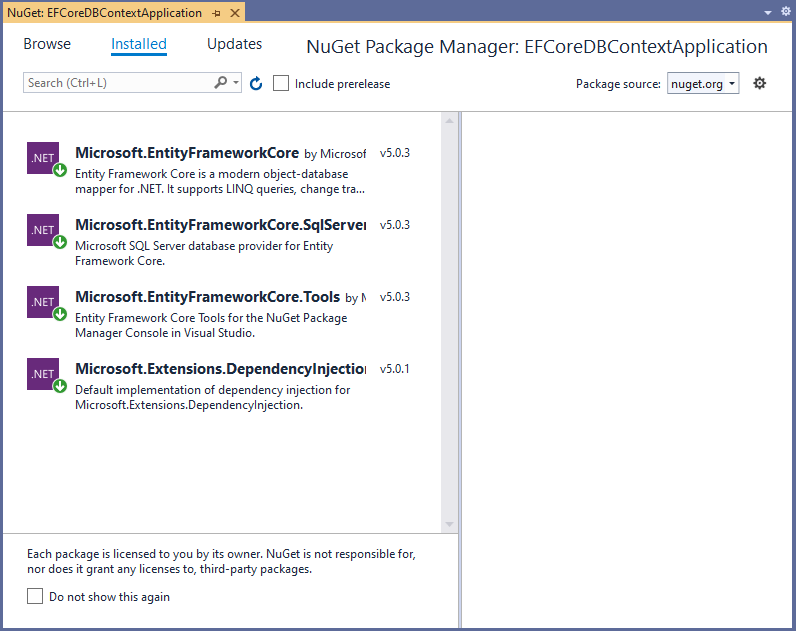Open Package source nuget.org dropdown
The image size is (796, 631).
coord(703,84)
